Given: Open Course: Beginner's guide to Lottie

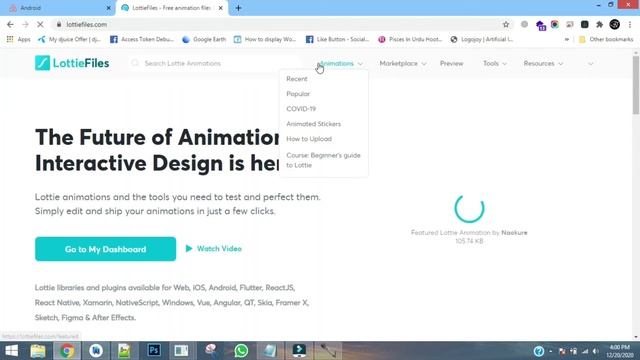Looking at the screenshot, I should [x=323, y=160].
